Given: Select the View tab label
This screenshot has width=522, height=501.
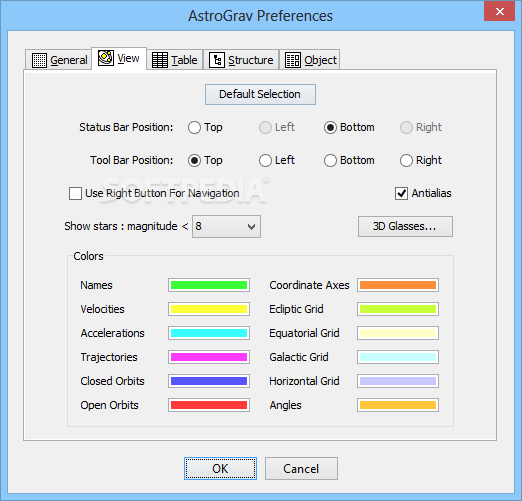Looking at the screenshot, I should pyautogui.click(x=128, y=58).
